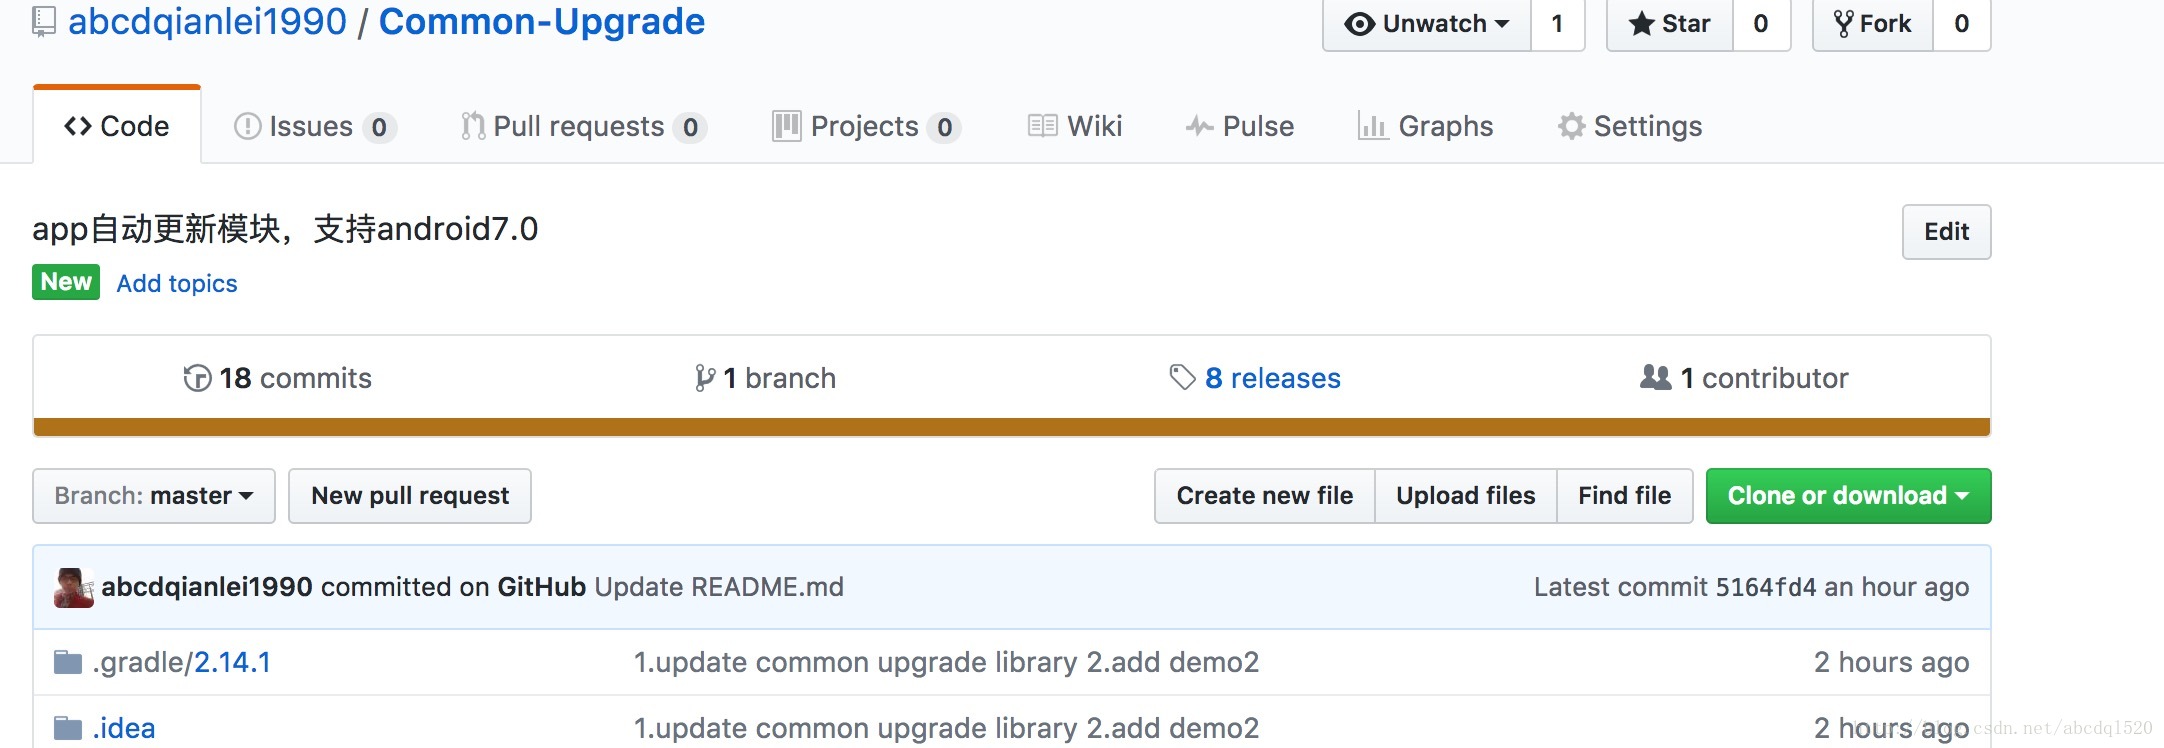The image size is (2164, 748).
Task: Click the Fork button
Action: pos(1872,24)
